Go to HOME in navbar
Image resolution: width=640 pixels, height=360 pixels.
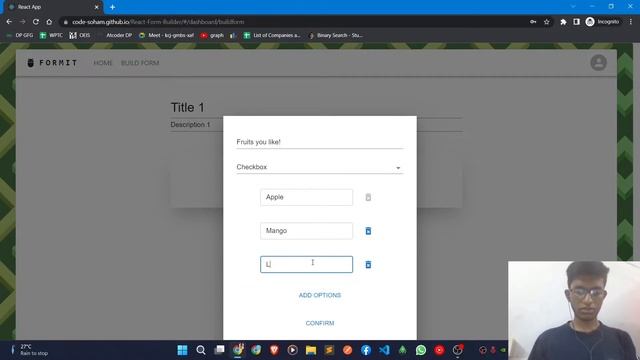(102, 63)
